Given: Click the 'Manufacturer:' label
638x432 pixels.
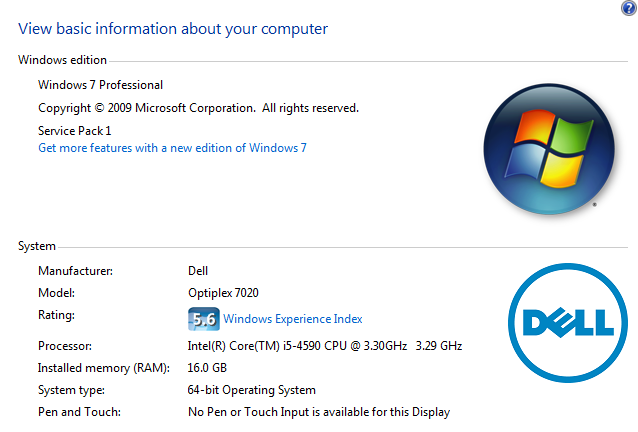Looking at the screenshot, I should 75,270.
